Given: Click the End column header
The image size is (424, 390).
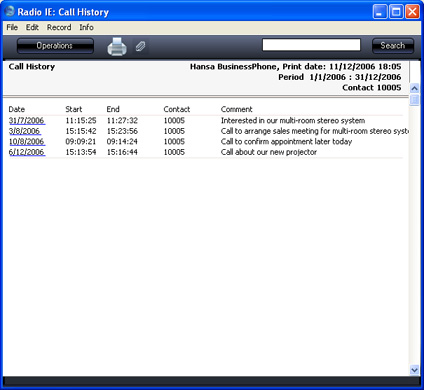Looking at the screenshot, I should [x=113, y=109].
